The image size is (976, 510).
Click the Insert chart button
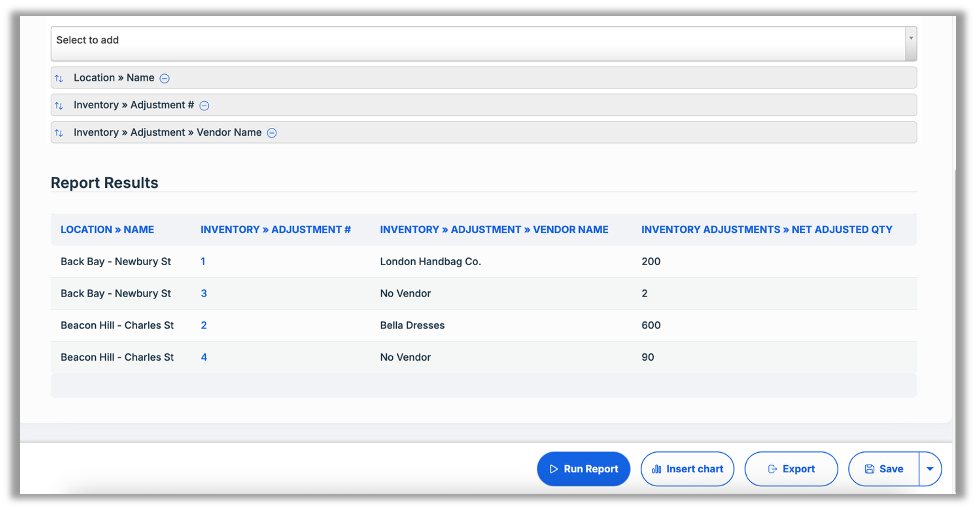687,469
